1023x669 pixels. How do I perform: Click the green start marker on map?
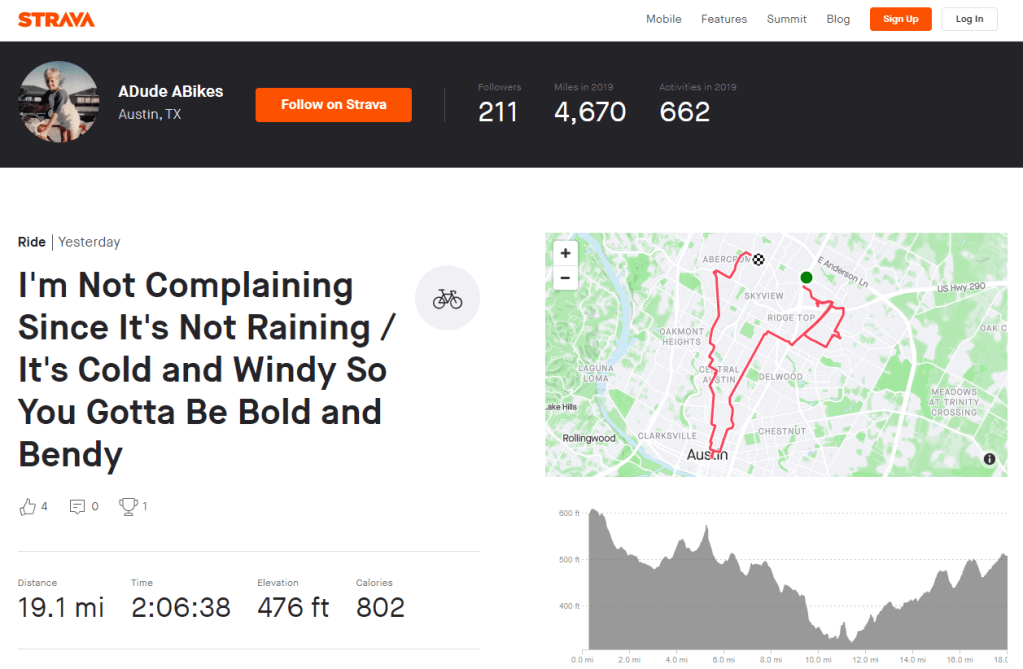point(806,277)
